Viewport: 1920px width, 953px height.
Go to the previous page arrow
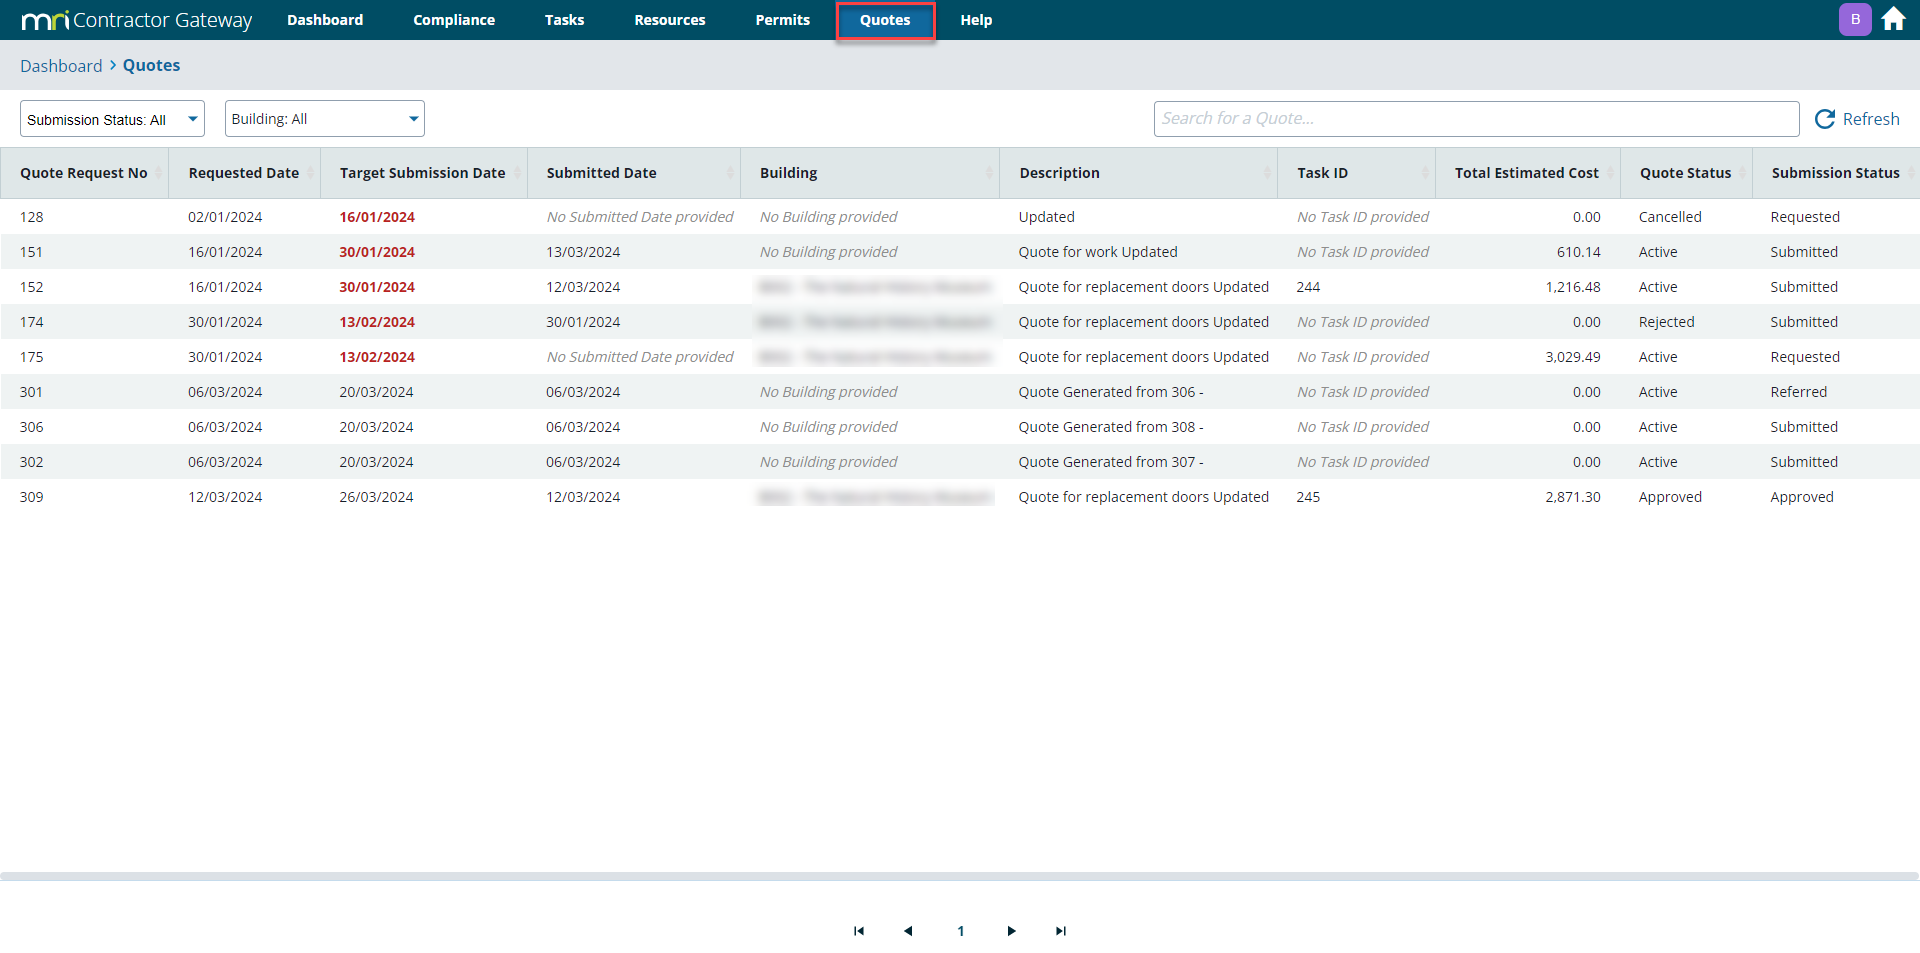point(908,931)
